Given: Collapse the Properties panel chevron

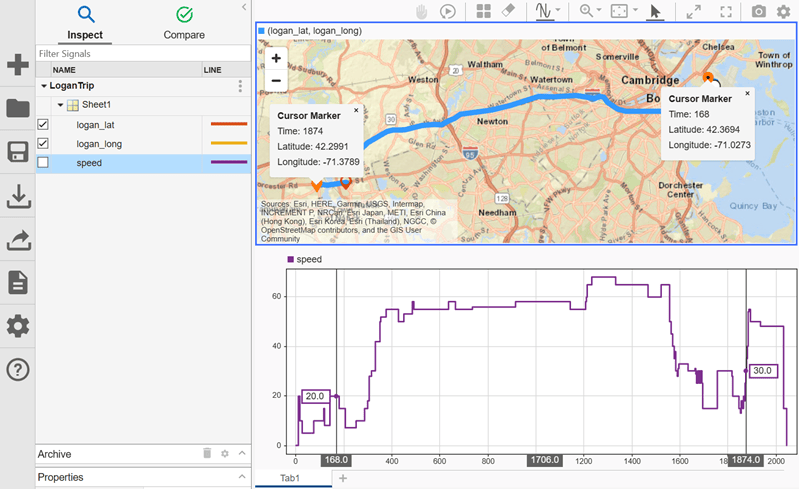Looking at the screenshot, I should click(x=242, y=477).
